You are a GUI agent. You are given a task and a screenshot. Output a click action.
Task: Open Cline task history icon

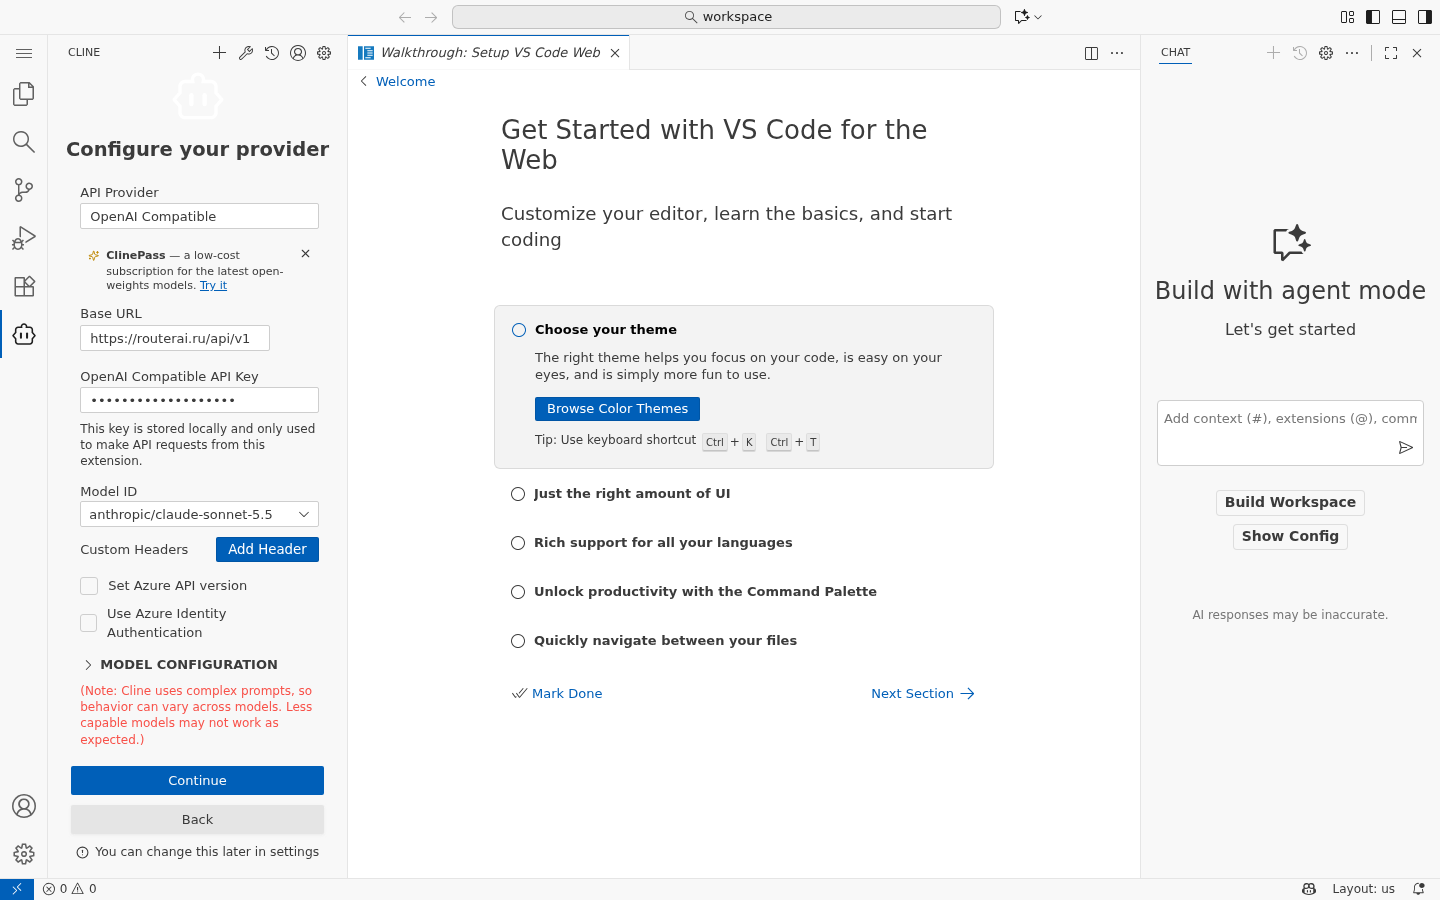pyautogui.click(x=272, y=53)
